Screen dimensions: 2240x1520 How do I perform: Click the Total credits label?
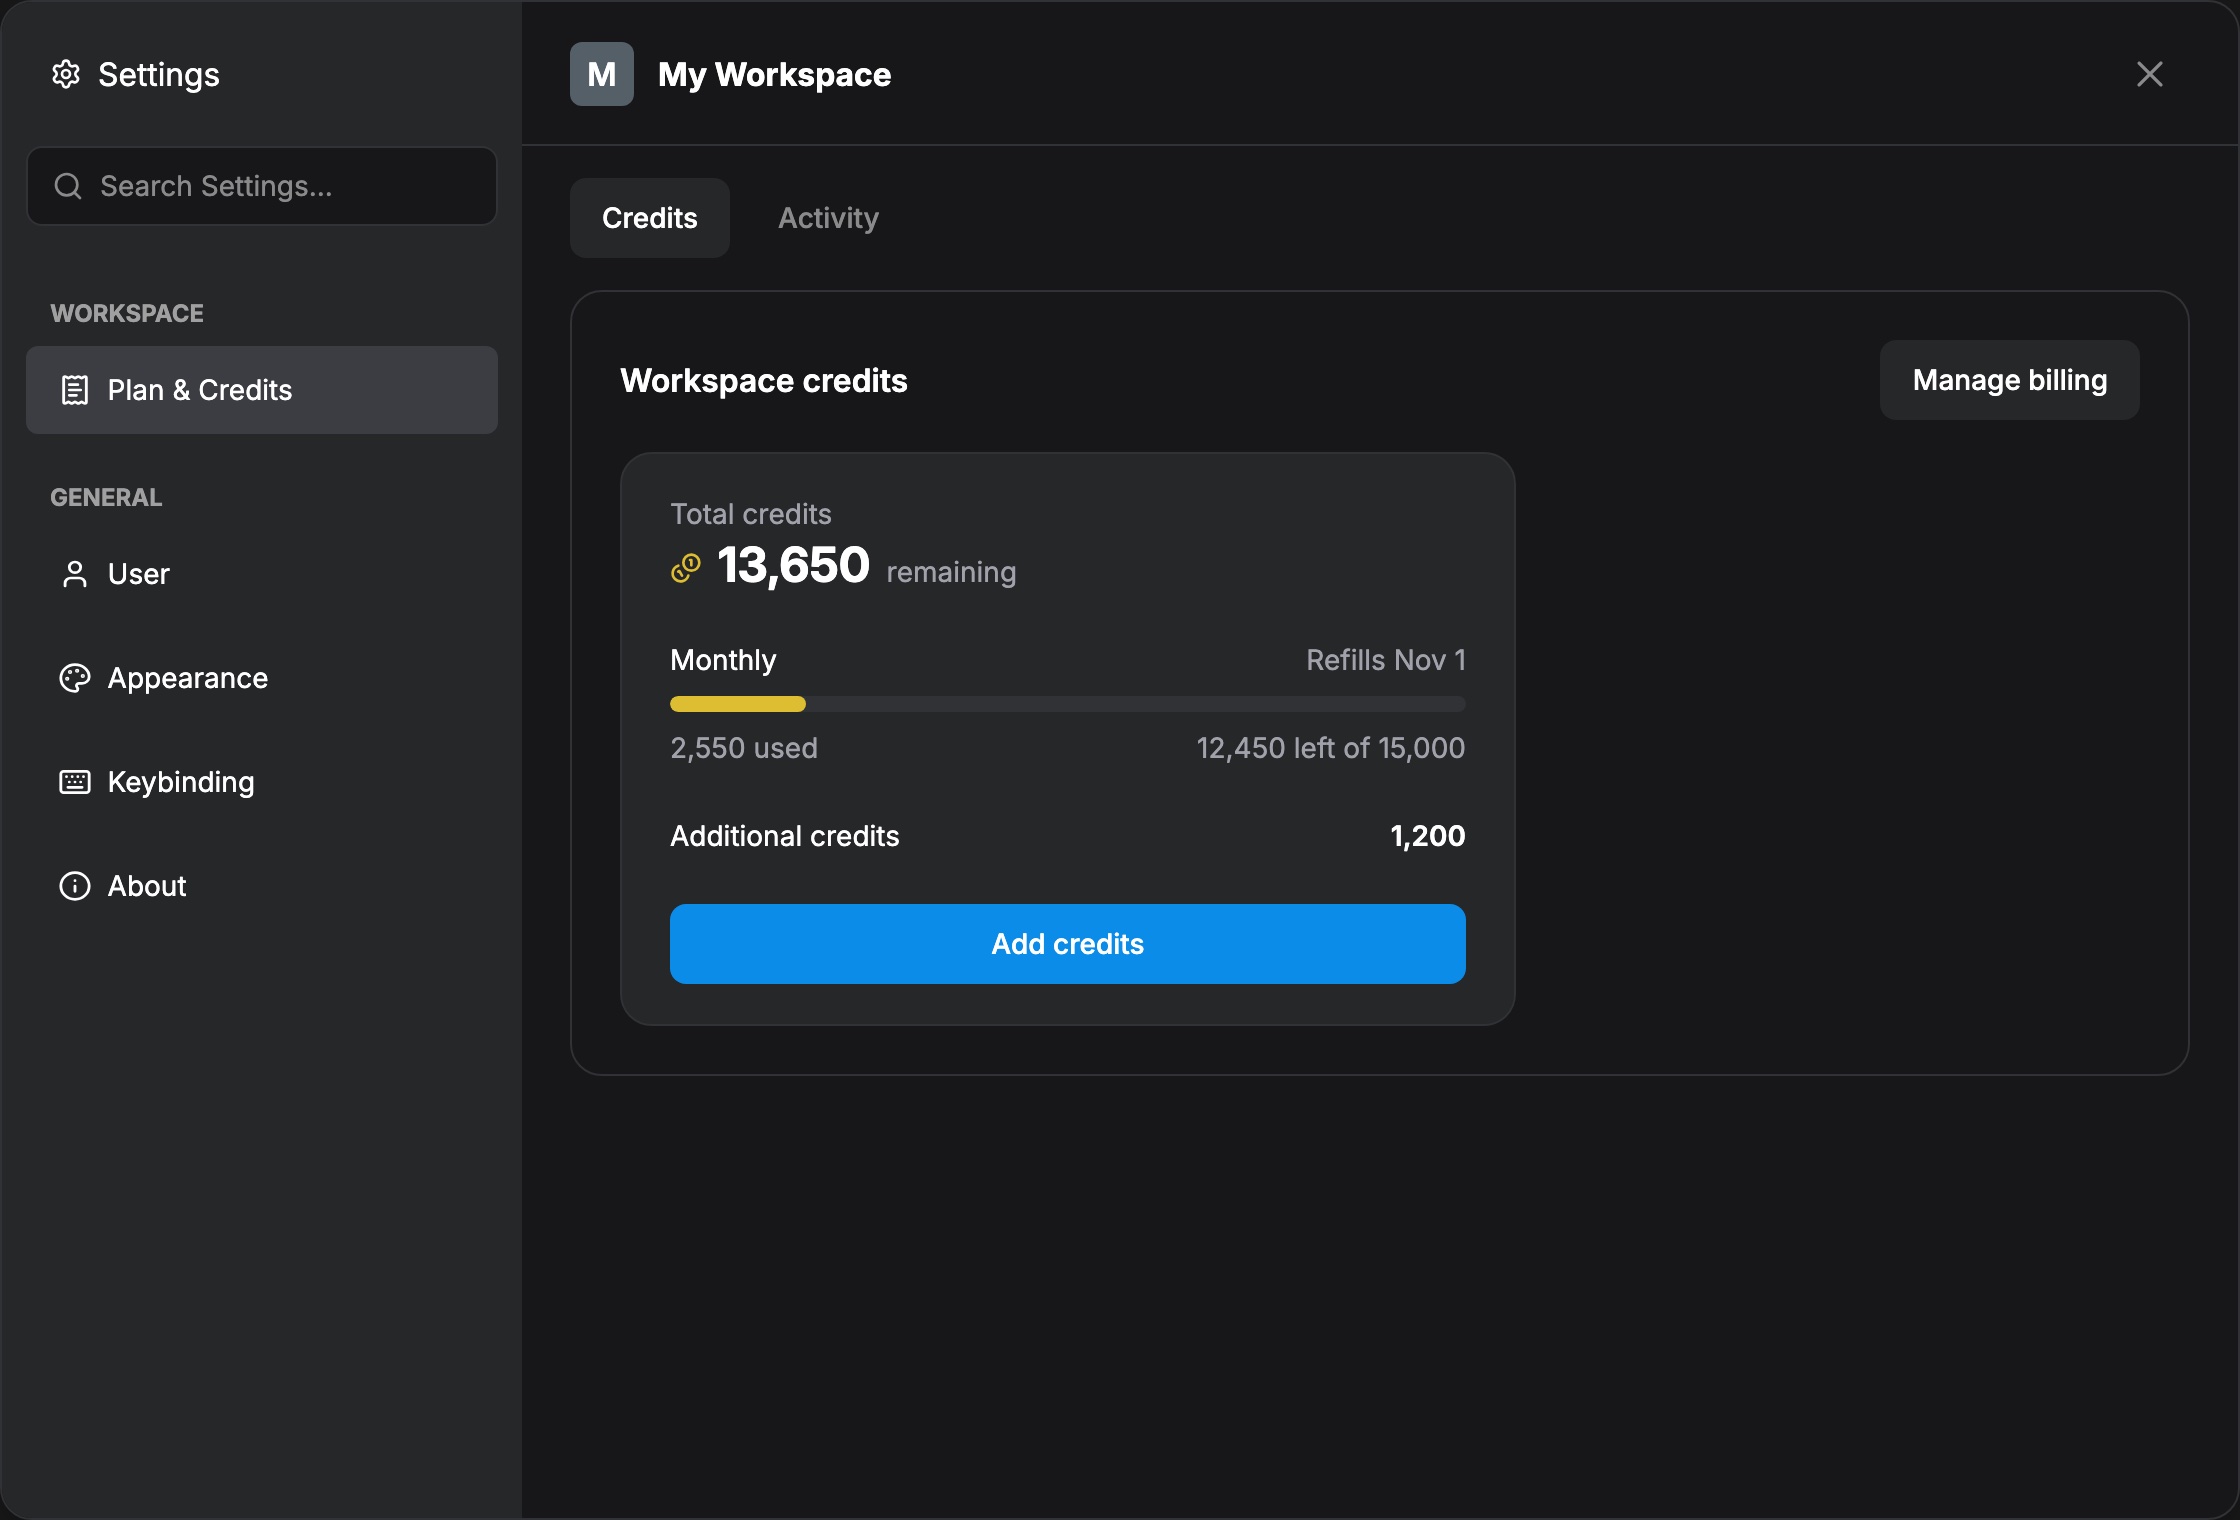point(751,514)
